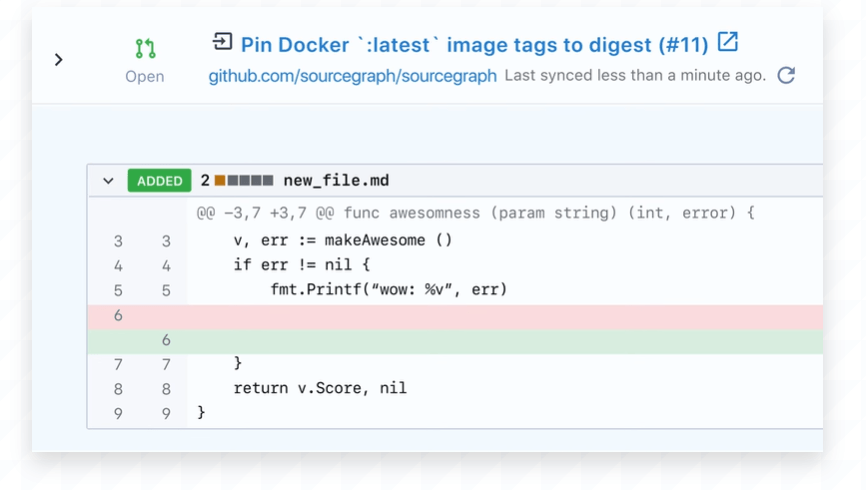Viewport: 866px width, 490px height.
Task: Click the 'Open' status label
Action: [145, 77]
